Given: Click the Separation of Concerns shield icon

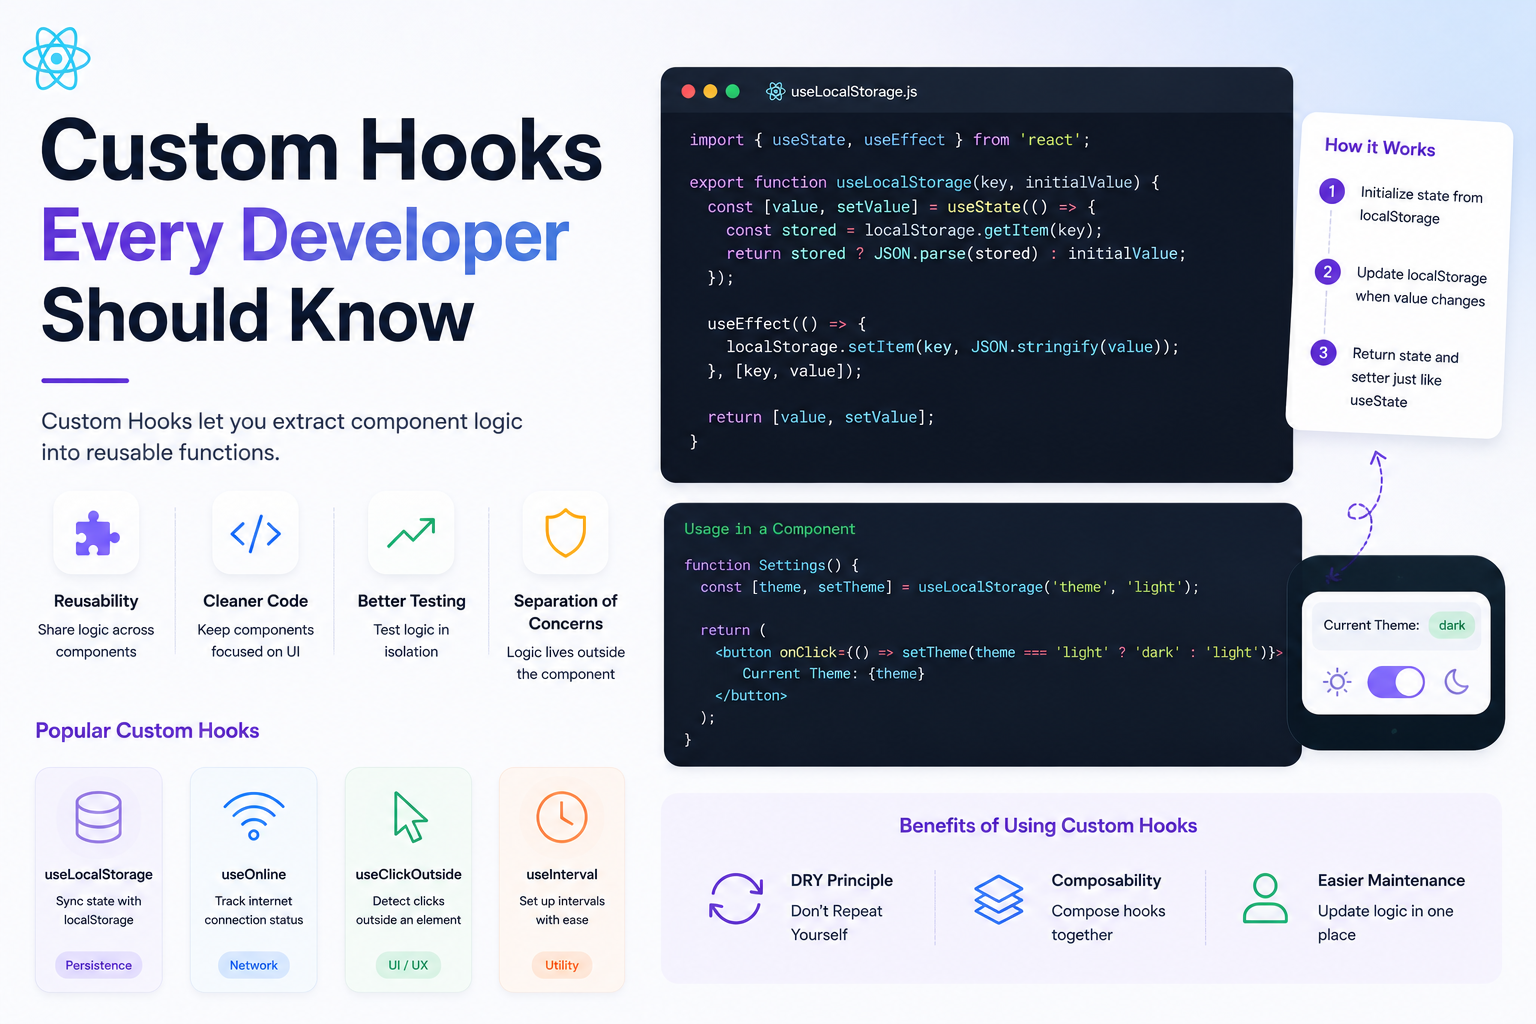Looking at the screenshot, I should coord(566,533).
